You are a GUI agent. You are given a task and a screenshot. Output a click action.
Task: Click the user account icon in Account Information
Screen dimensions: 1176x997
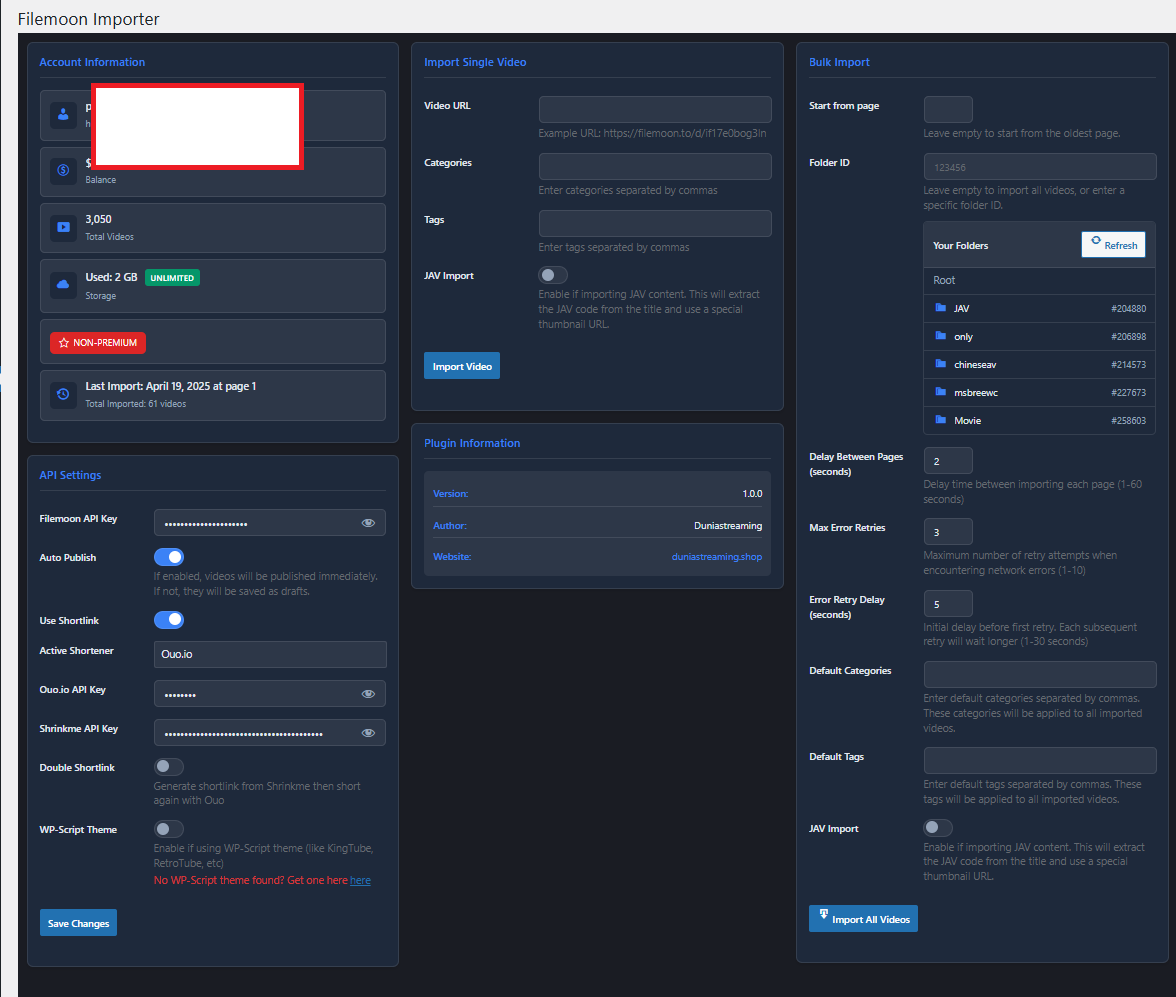(x=63, y=117)
